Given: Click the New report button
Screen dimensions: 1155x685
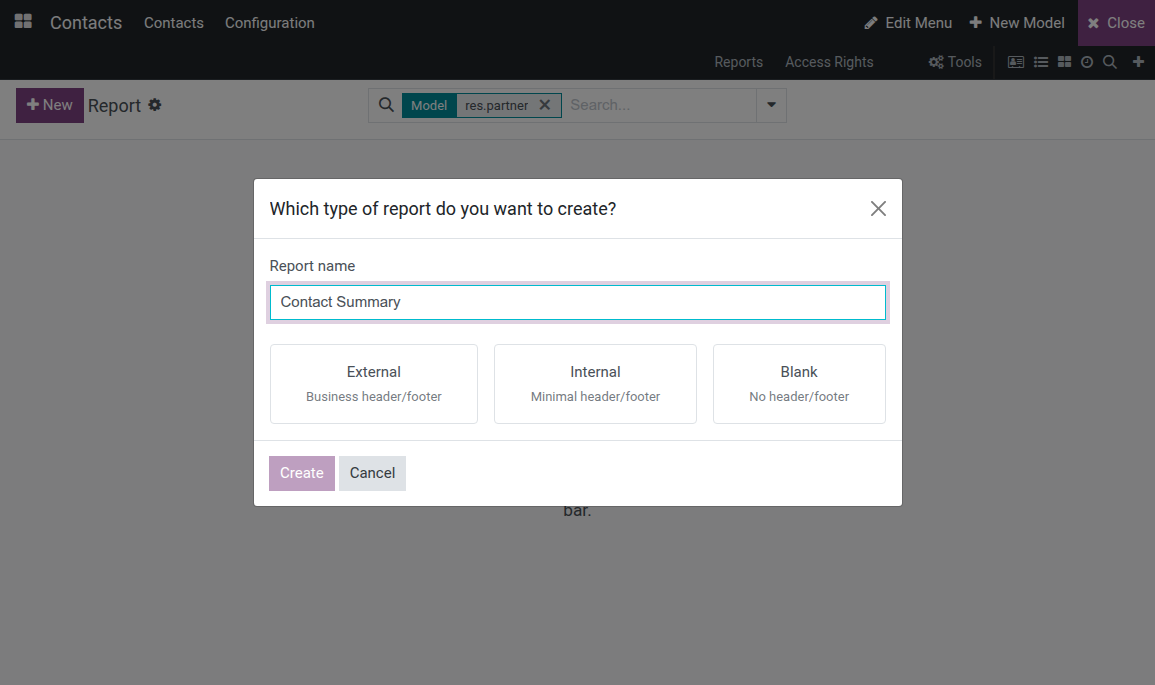Looking at the screenshot, I should [x=50, y=105].
